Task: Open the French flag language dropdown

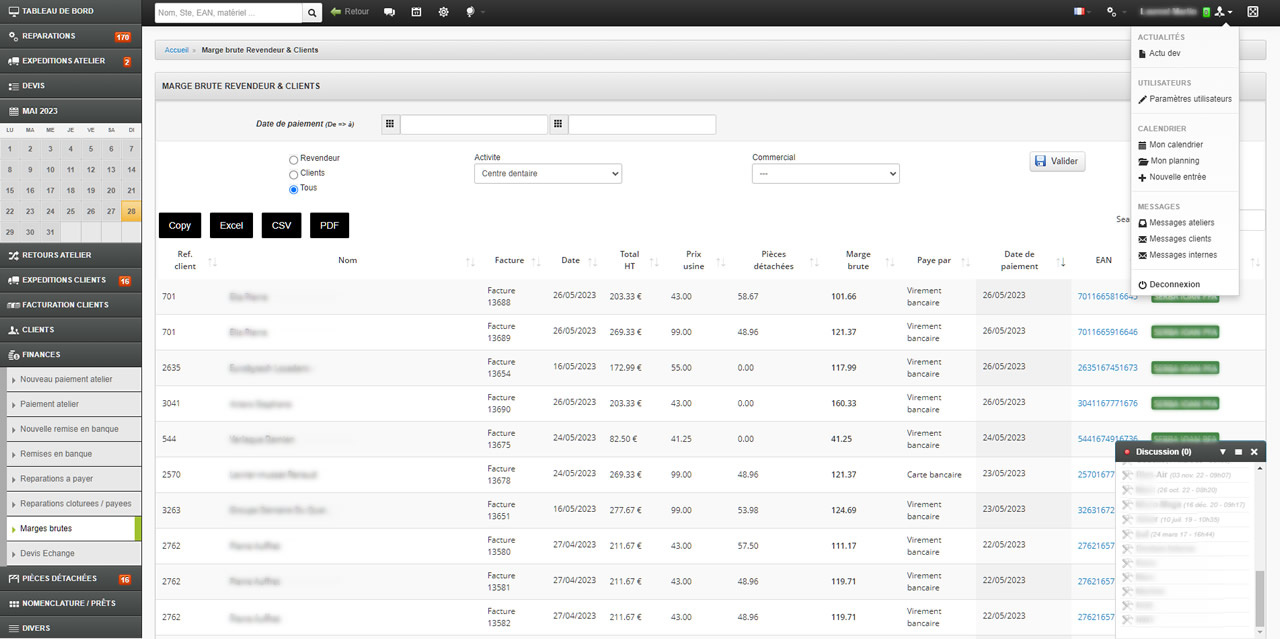Action: click(1082, 12)
